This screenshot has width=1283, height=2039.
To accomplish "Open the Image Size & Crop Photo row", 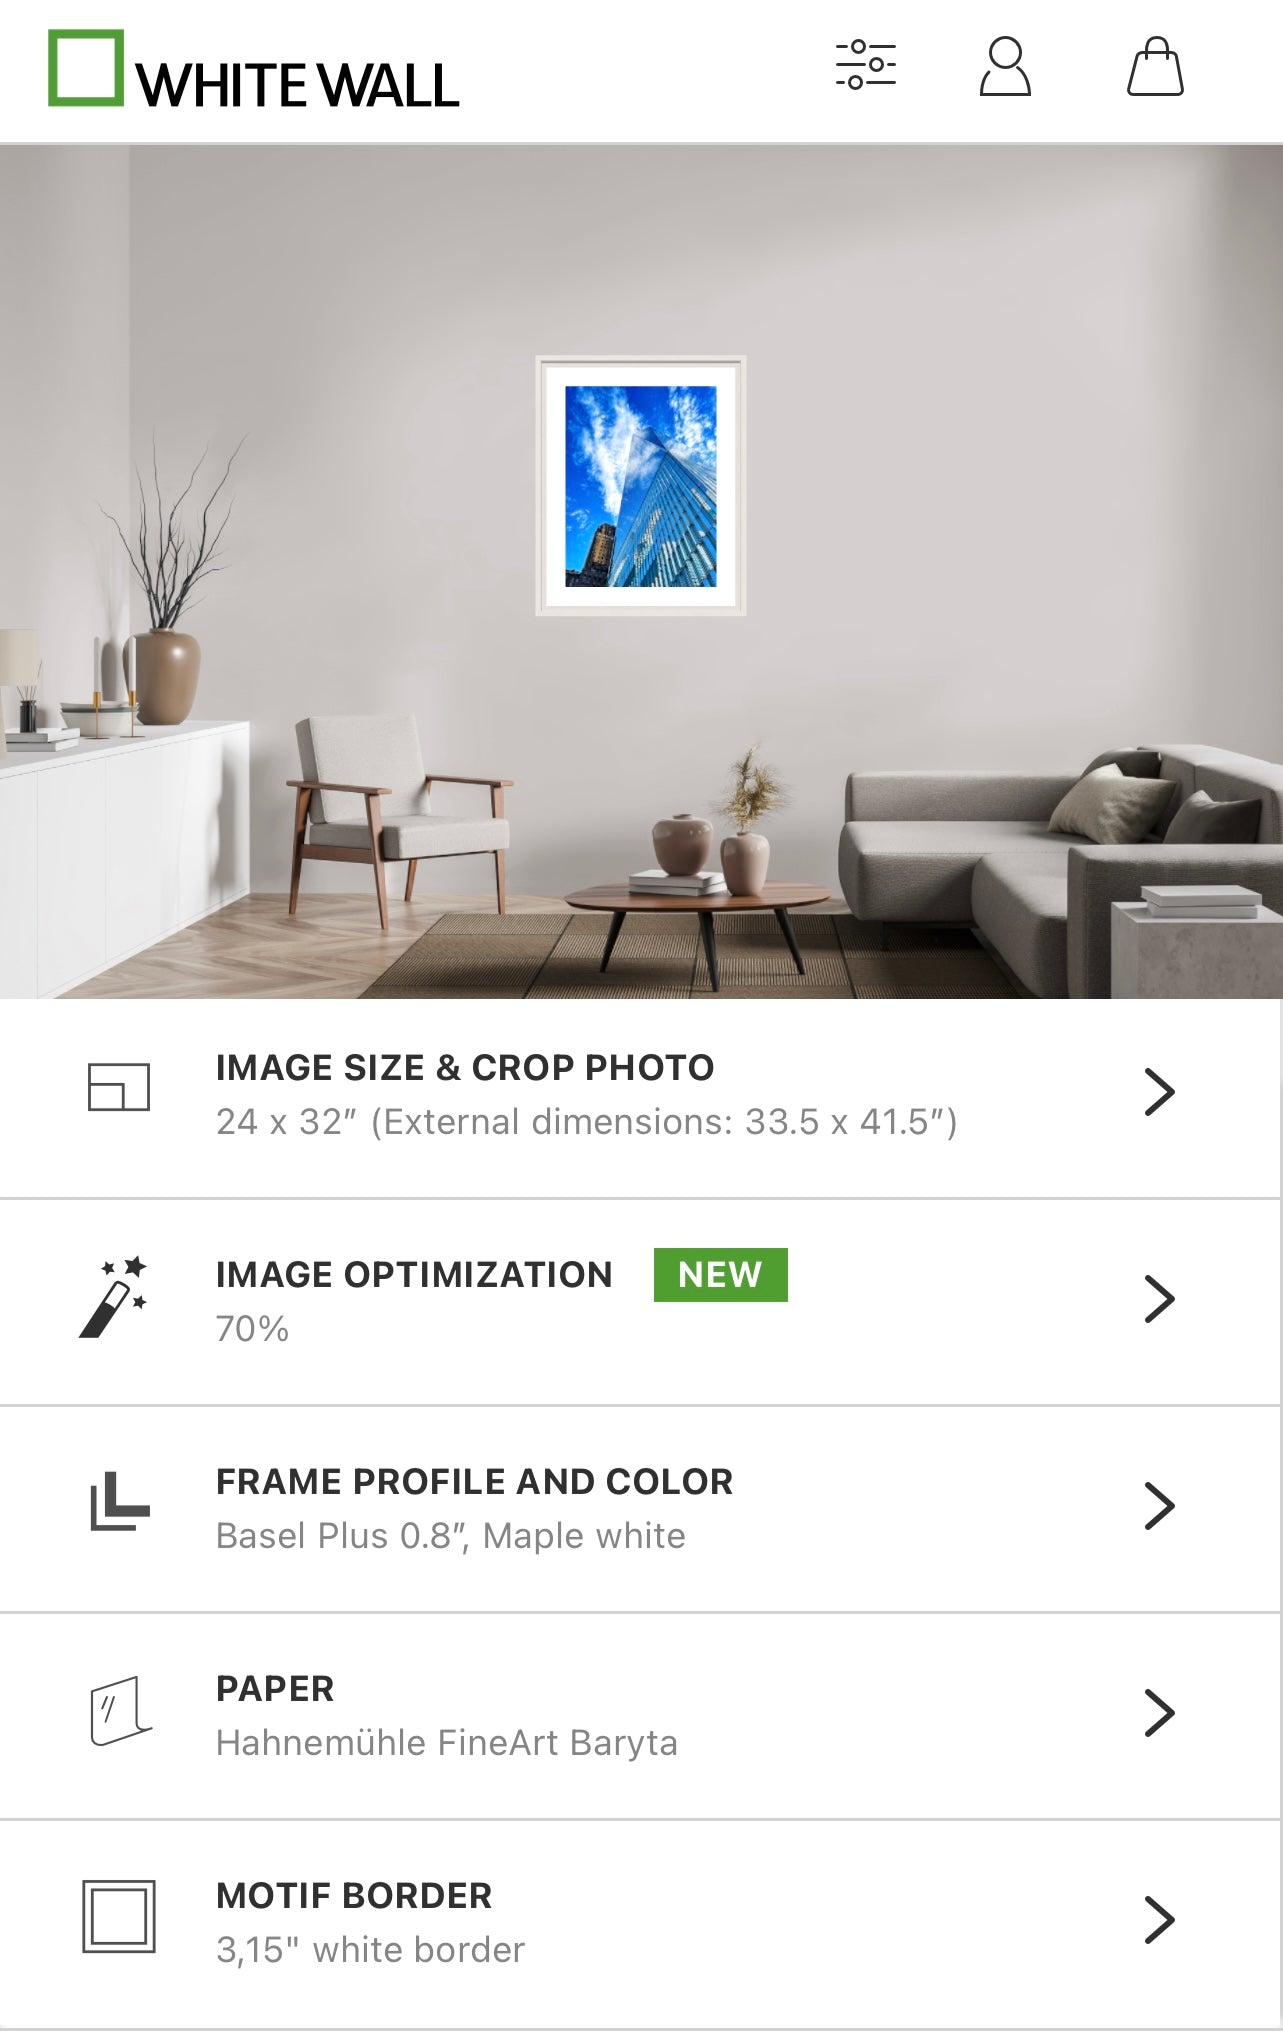I will tap(641, 1097).
